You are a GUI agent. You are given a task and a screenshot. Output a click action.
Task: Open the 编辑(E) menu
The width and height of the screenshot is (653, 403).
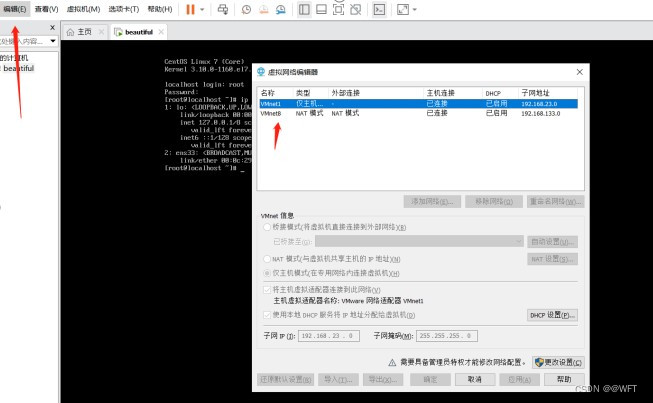tap(15, 9)
